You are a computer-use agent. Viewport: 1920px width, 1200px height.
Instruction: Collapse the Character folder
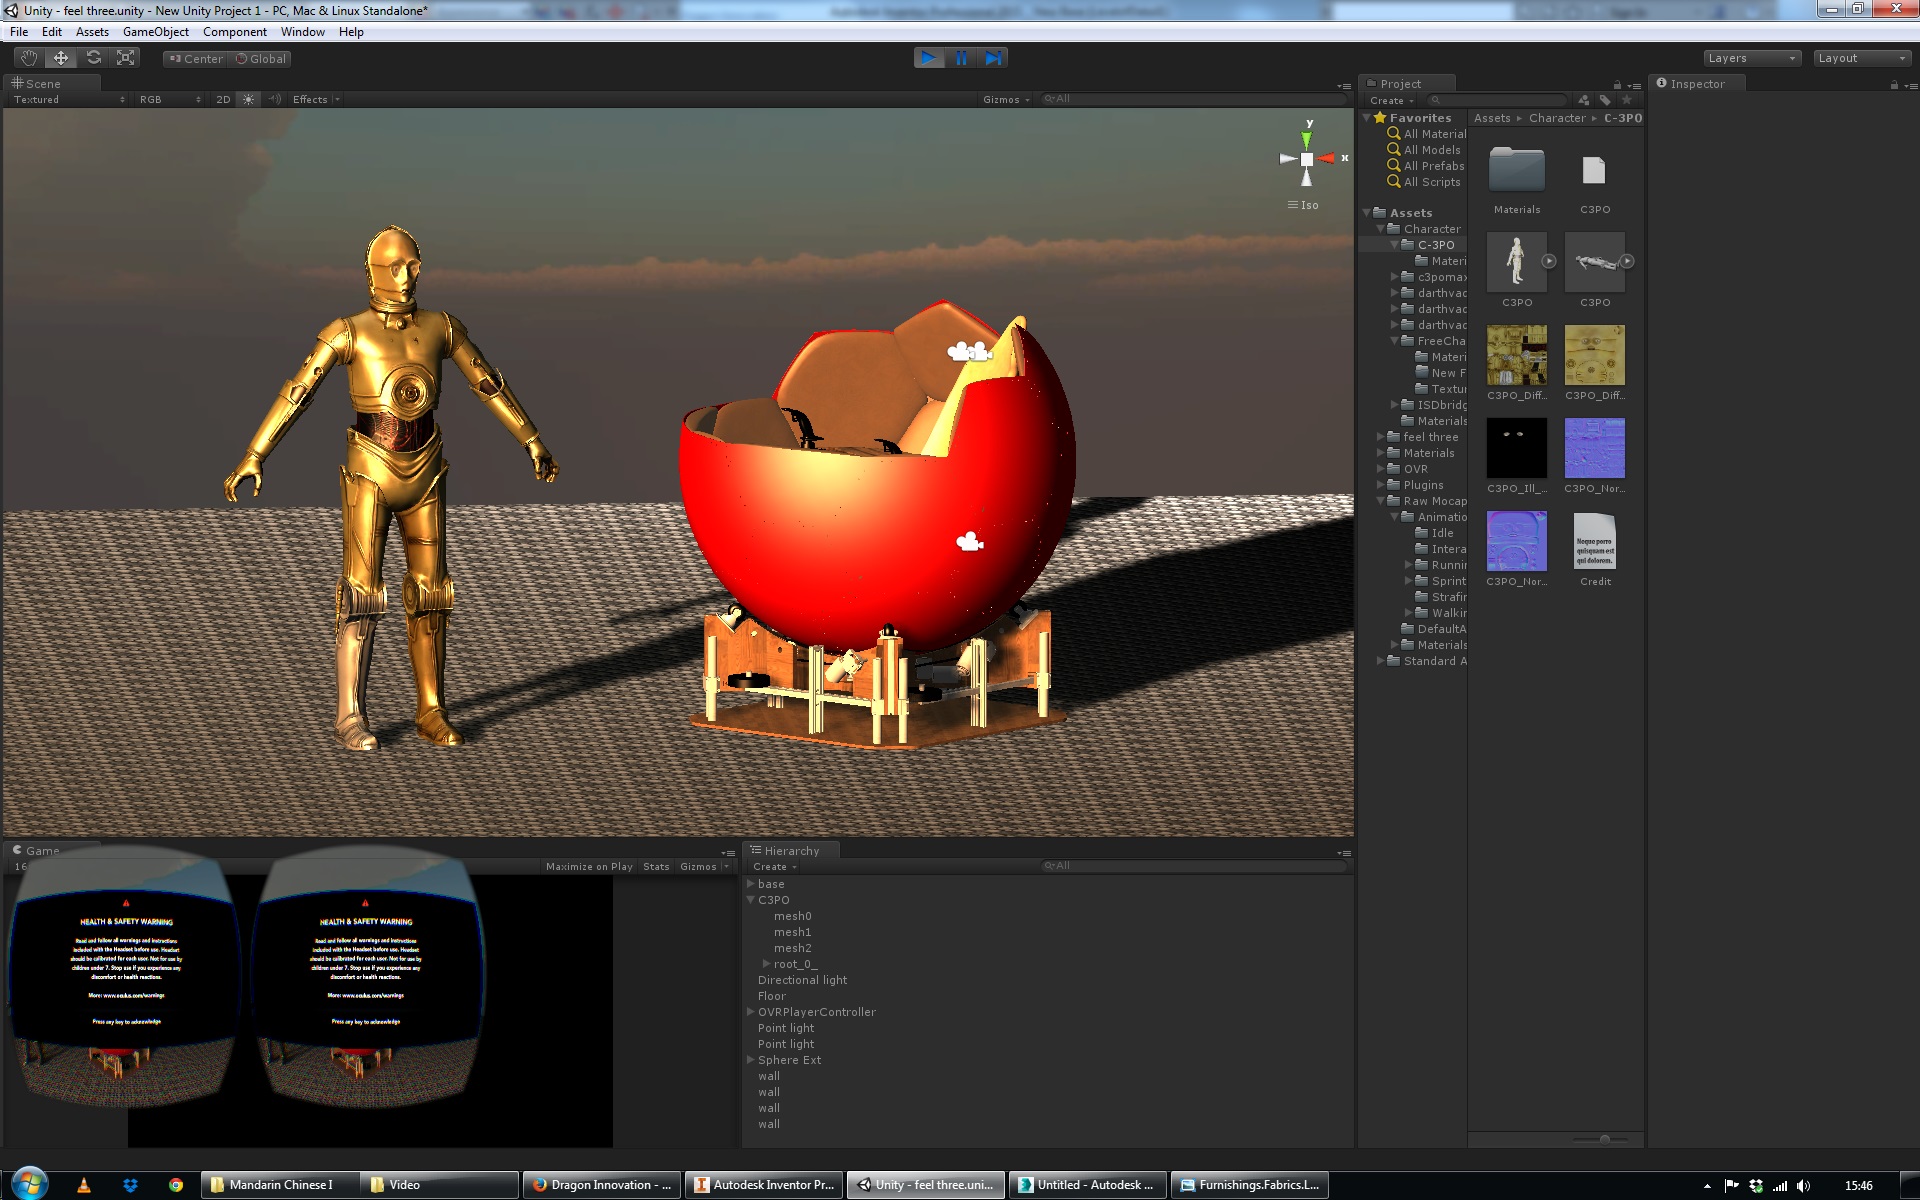coord(1381,229)
